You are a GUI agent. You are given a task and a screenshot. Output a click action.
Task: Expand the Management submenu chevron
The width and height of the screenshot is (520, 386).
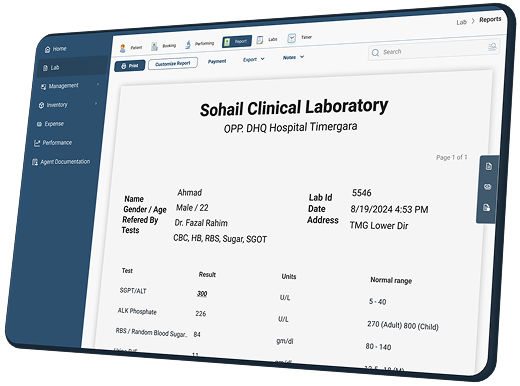[x=98, y=85]
